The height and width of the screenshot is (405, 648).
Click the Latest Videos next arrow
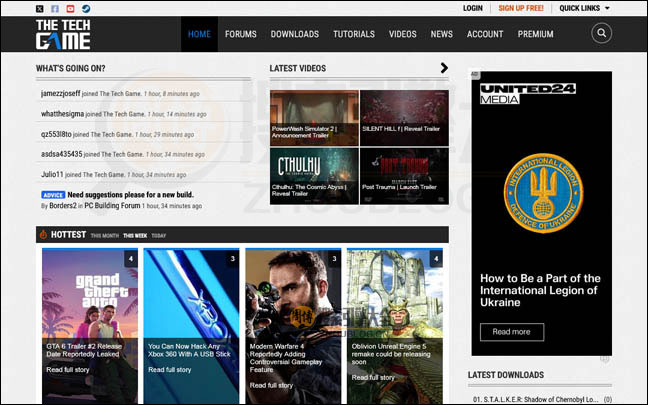(x=444, y=68)
